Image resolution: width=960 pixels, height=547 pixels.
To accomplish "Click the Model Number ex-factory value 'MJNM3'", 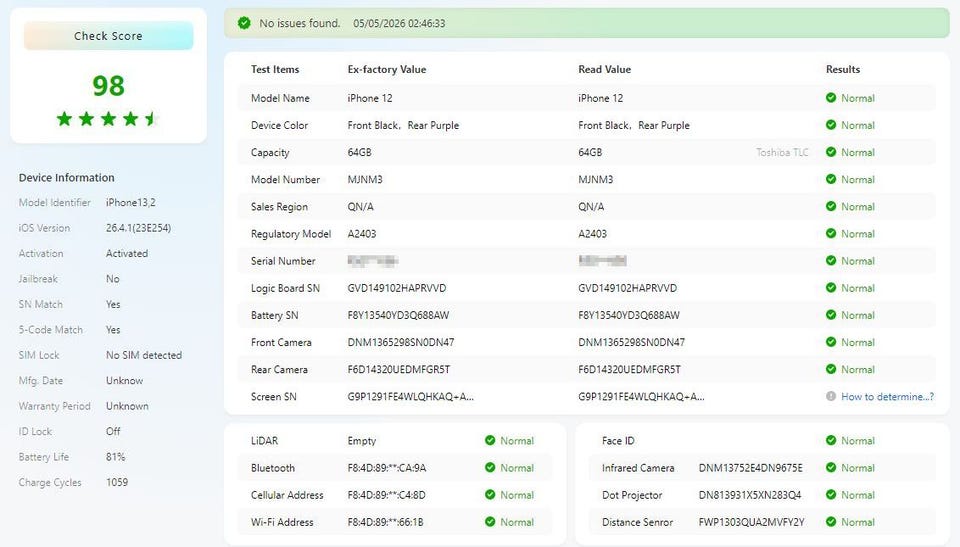I will 365,179.
